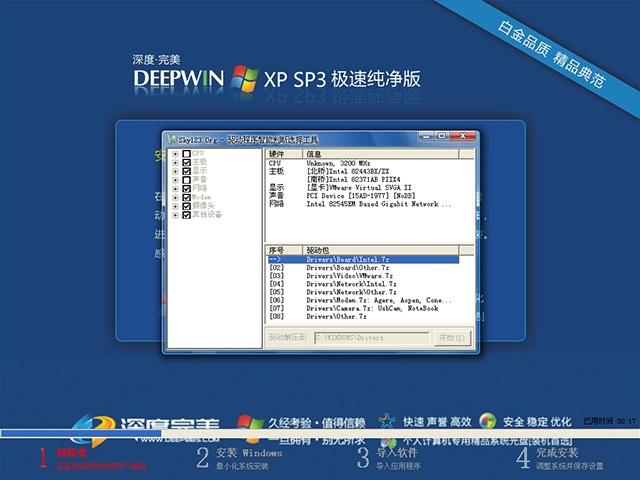The width and height of the screenshot is (640, 480).
Task: Click the step 3 导入软件 label
Action: click(397, 453)
